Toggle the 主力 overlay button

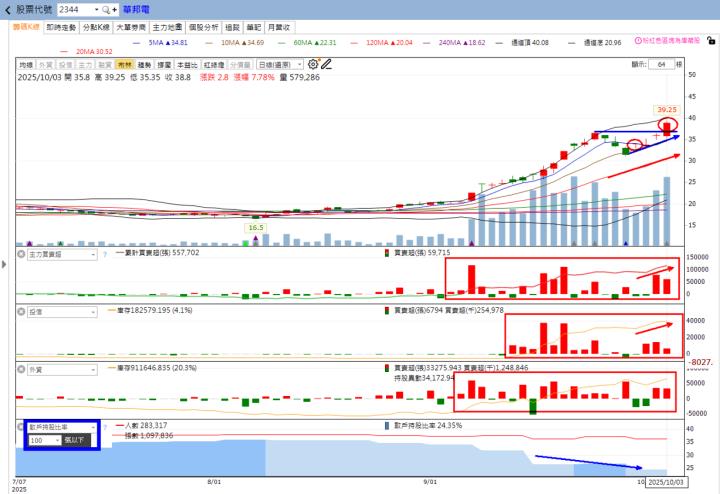85,65
